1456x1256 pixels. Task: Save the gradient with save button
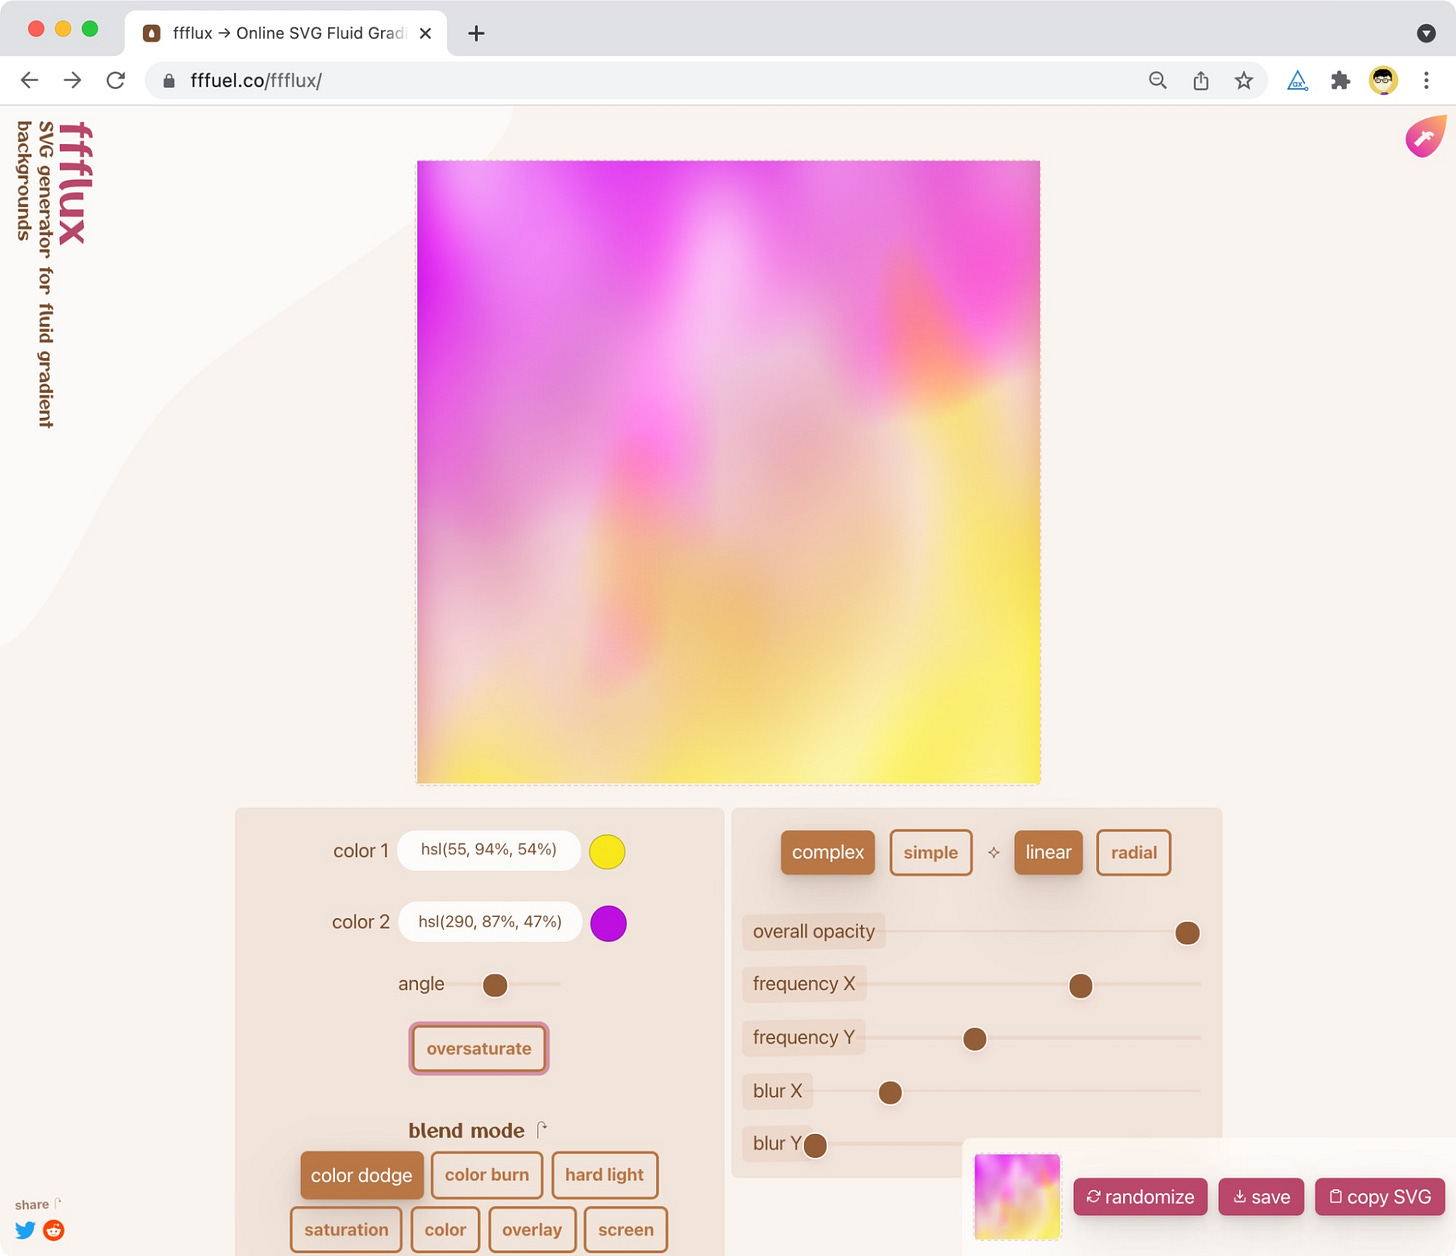pos(1261,1197)
